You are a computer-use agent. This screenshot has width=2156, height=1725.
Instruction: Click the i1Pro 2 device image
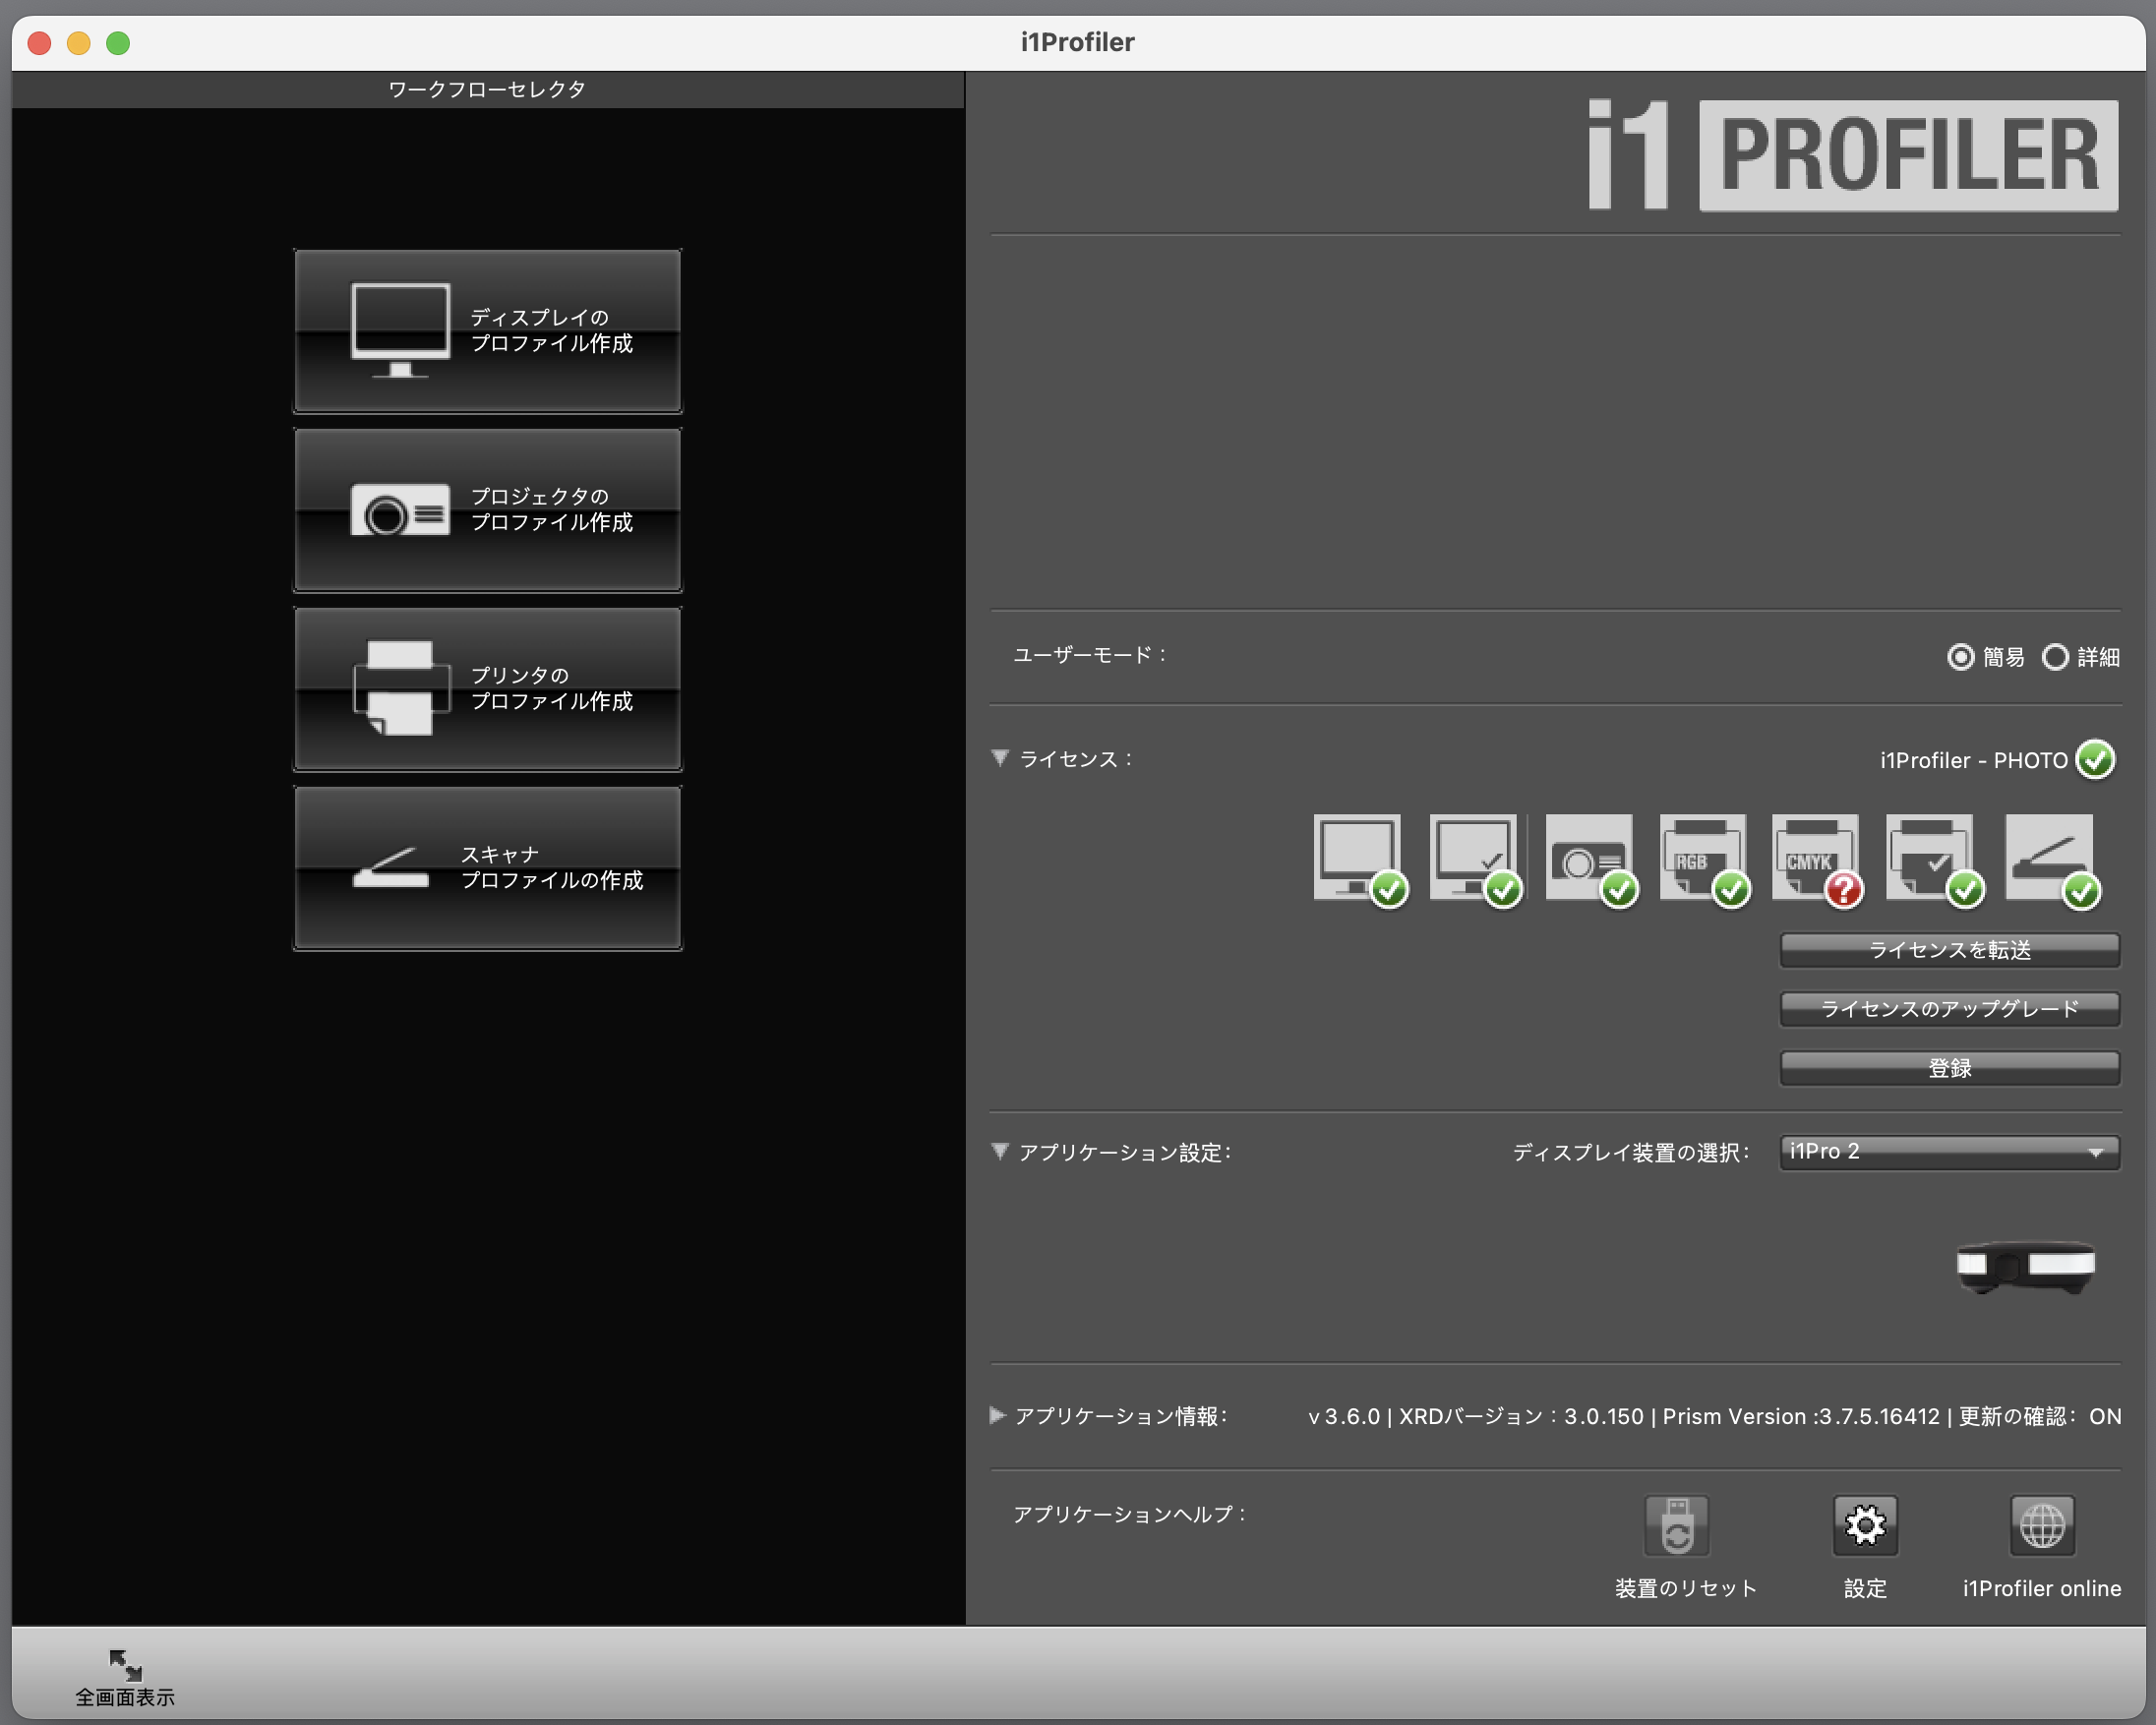pos(2026,1266)
